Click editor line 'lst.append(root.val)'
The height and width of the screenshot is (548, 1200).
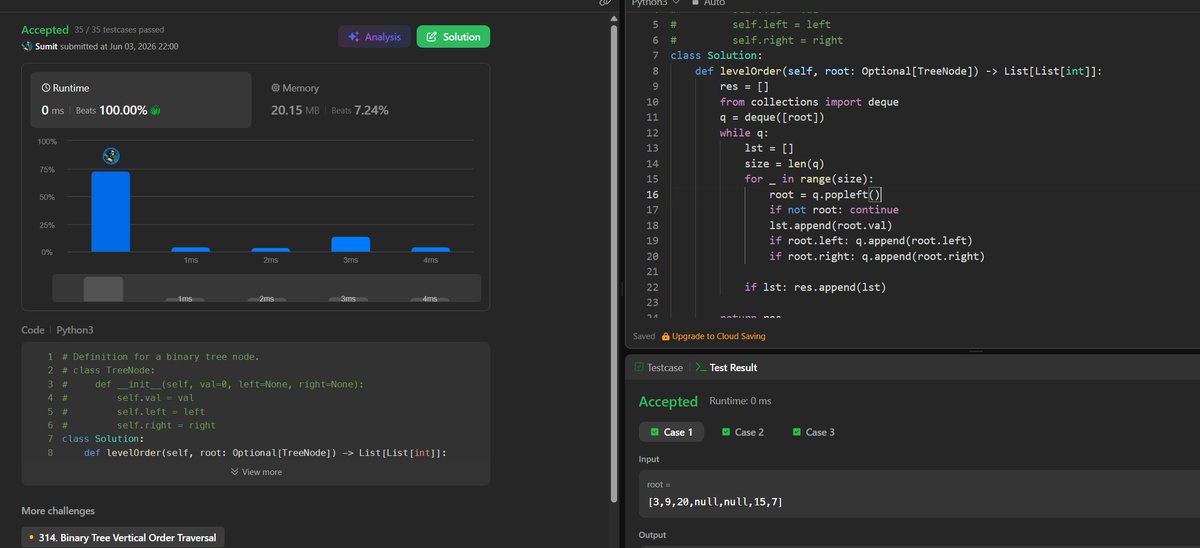pyautogui.click(x=831, y=225)
